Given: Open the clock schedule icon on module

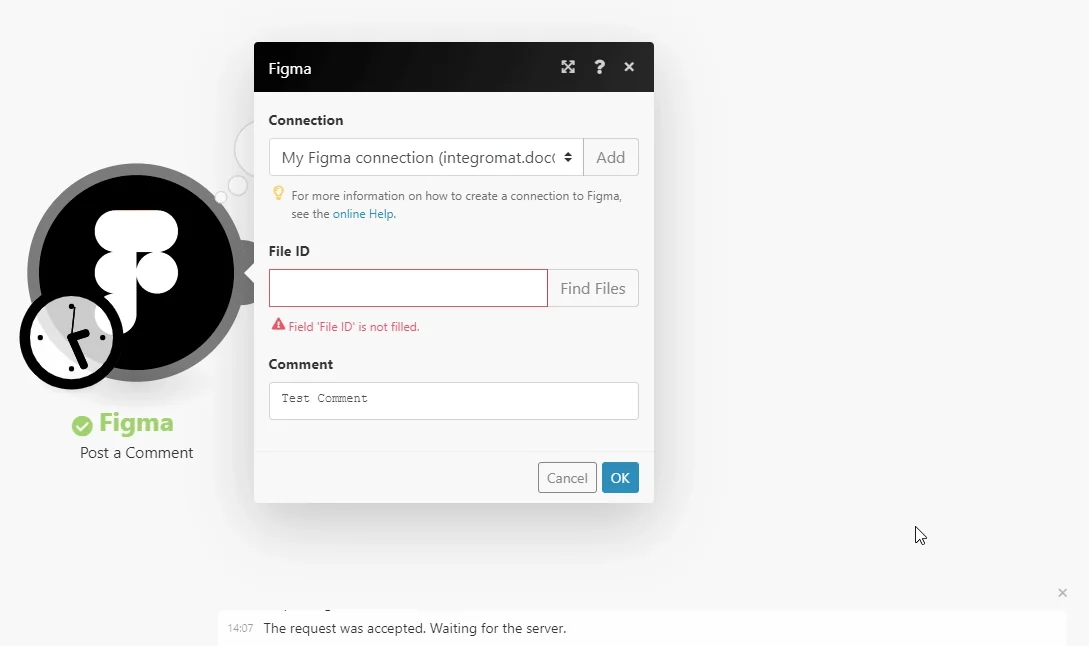Looking at the screenshot, I should click(x=72, y=338).
